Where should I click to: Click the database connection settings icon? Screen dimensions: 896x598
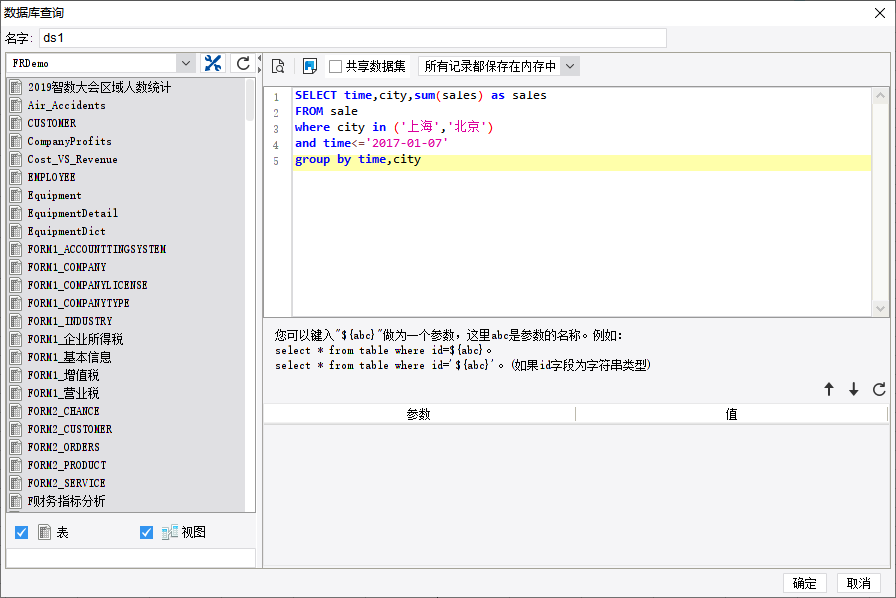213,63
